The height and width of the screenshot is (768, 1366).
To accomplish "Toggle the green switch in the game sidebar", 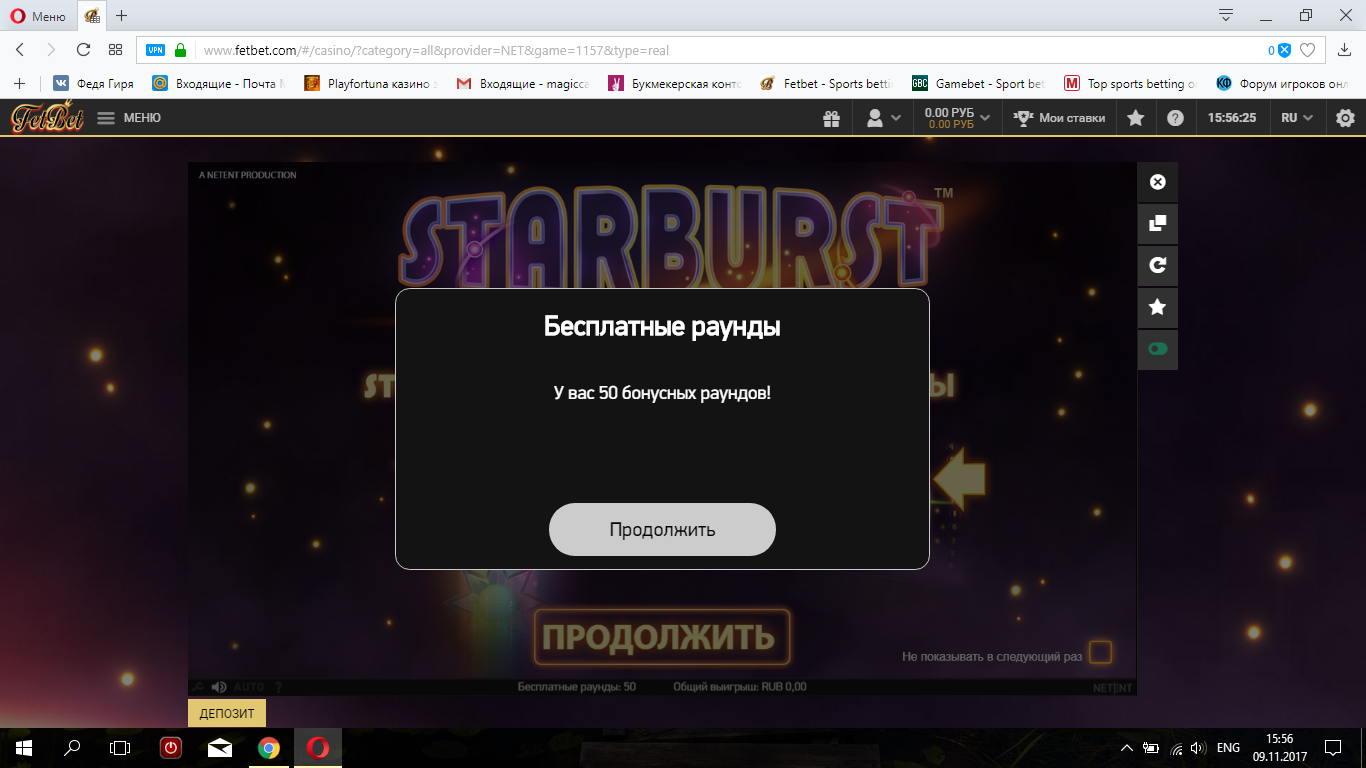I will pos(1158,350).
